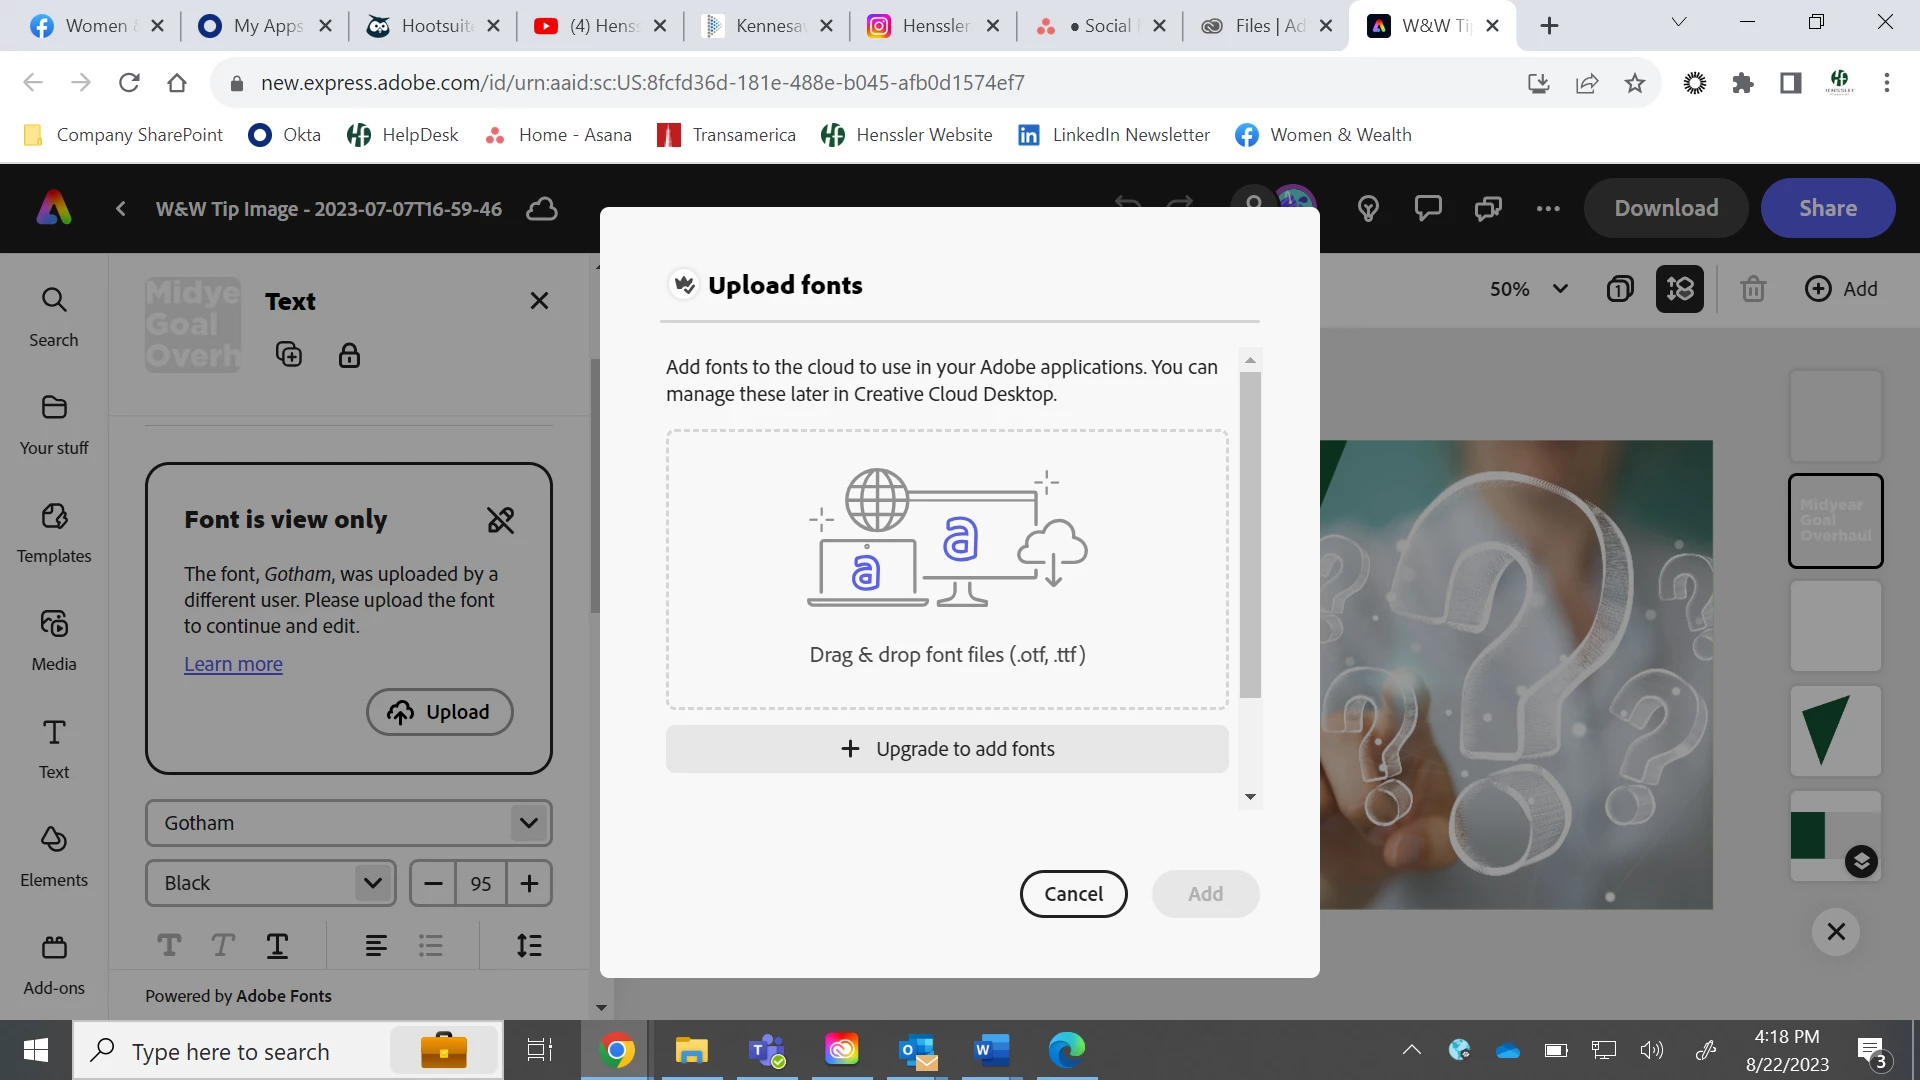Open Your stuff in the sidebar

(54, 423)
